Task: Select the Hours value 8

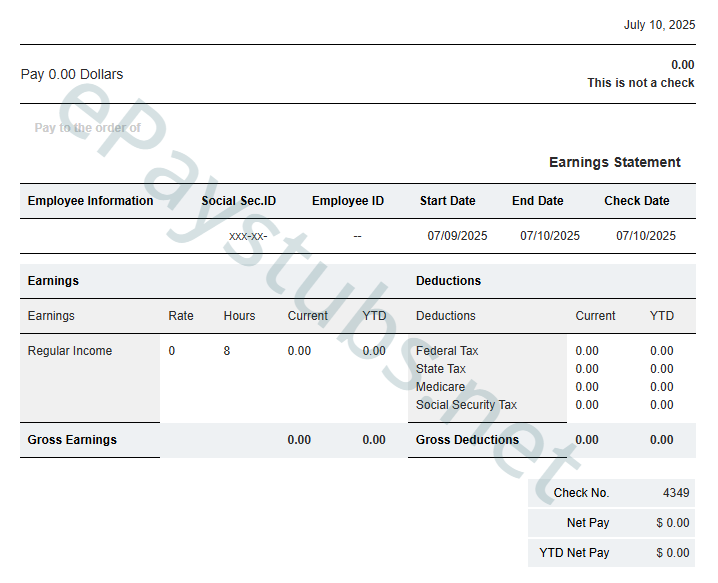Action: click(227, 351)
